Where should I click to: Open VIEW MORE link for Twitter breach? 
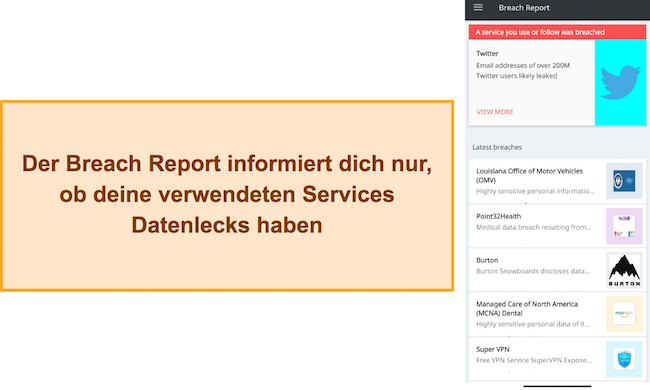[495, 112]
